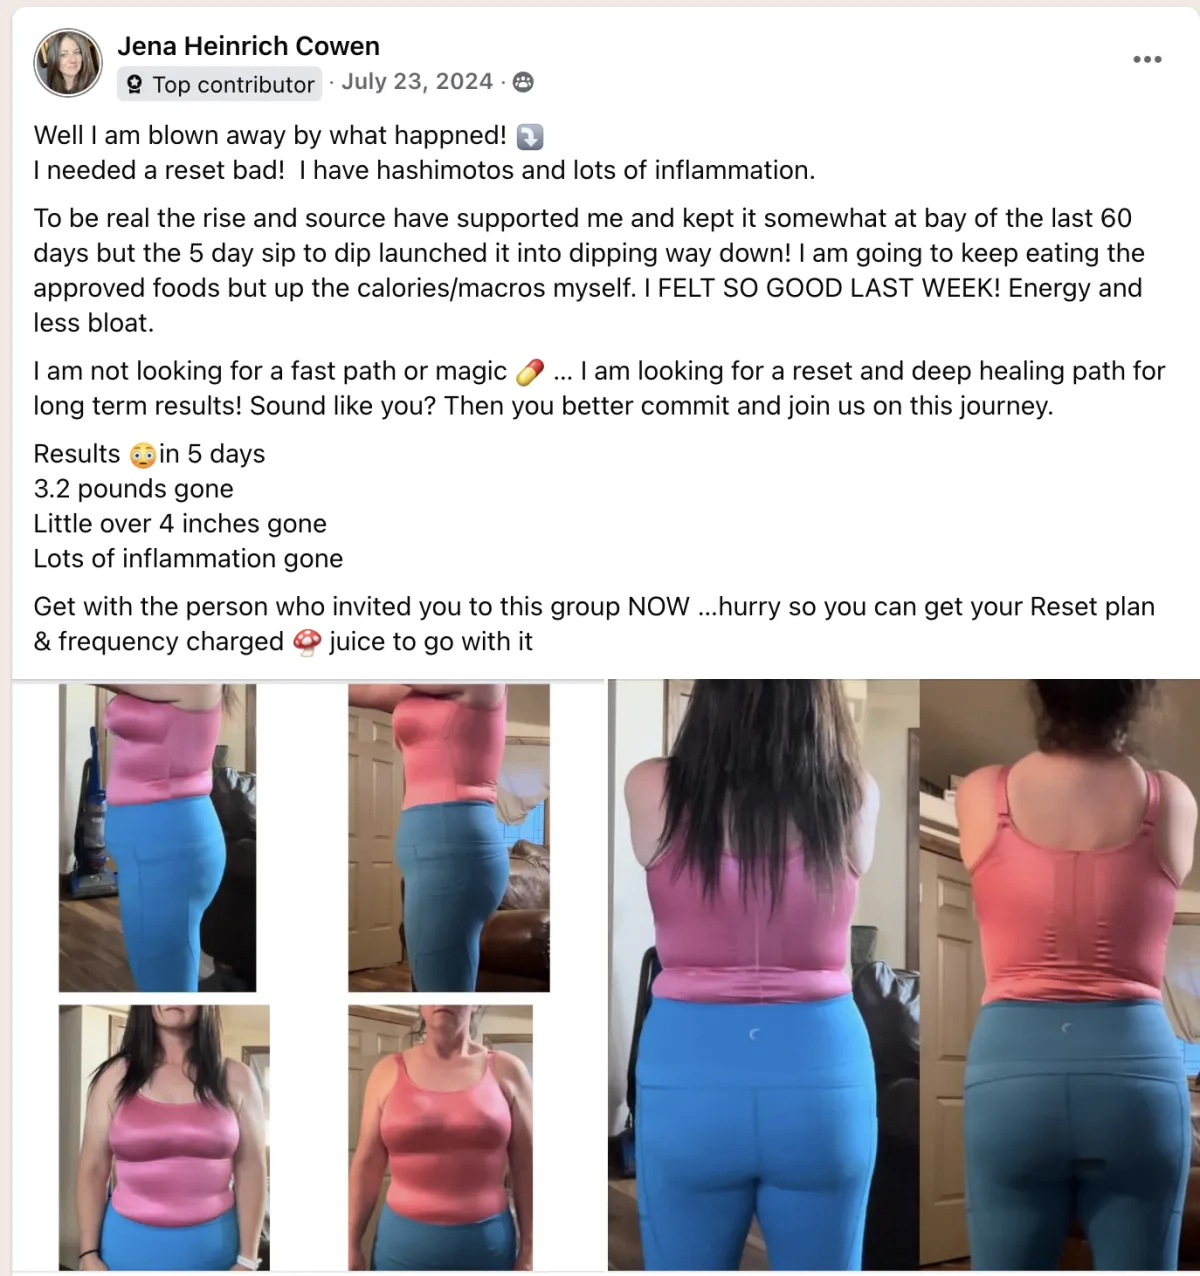
Task: Click the down-arrow emoji after 'happned!'
Action: tap(530, 136)
